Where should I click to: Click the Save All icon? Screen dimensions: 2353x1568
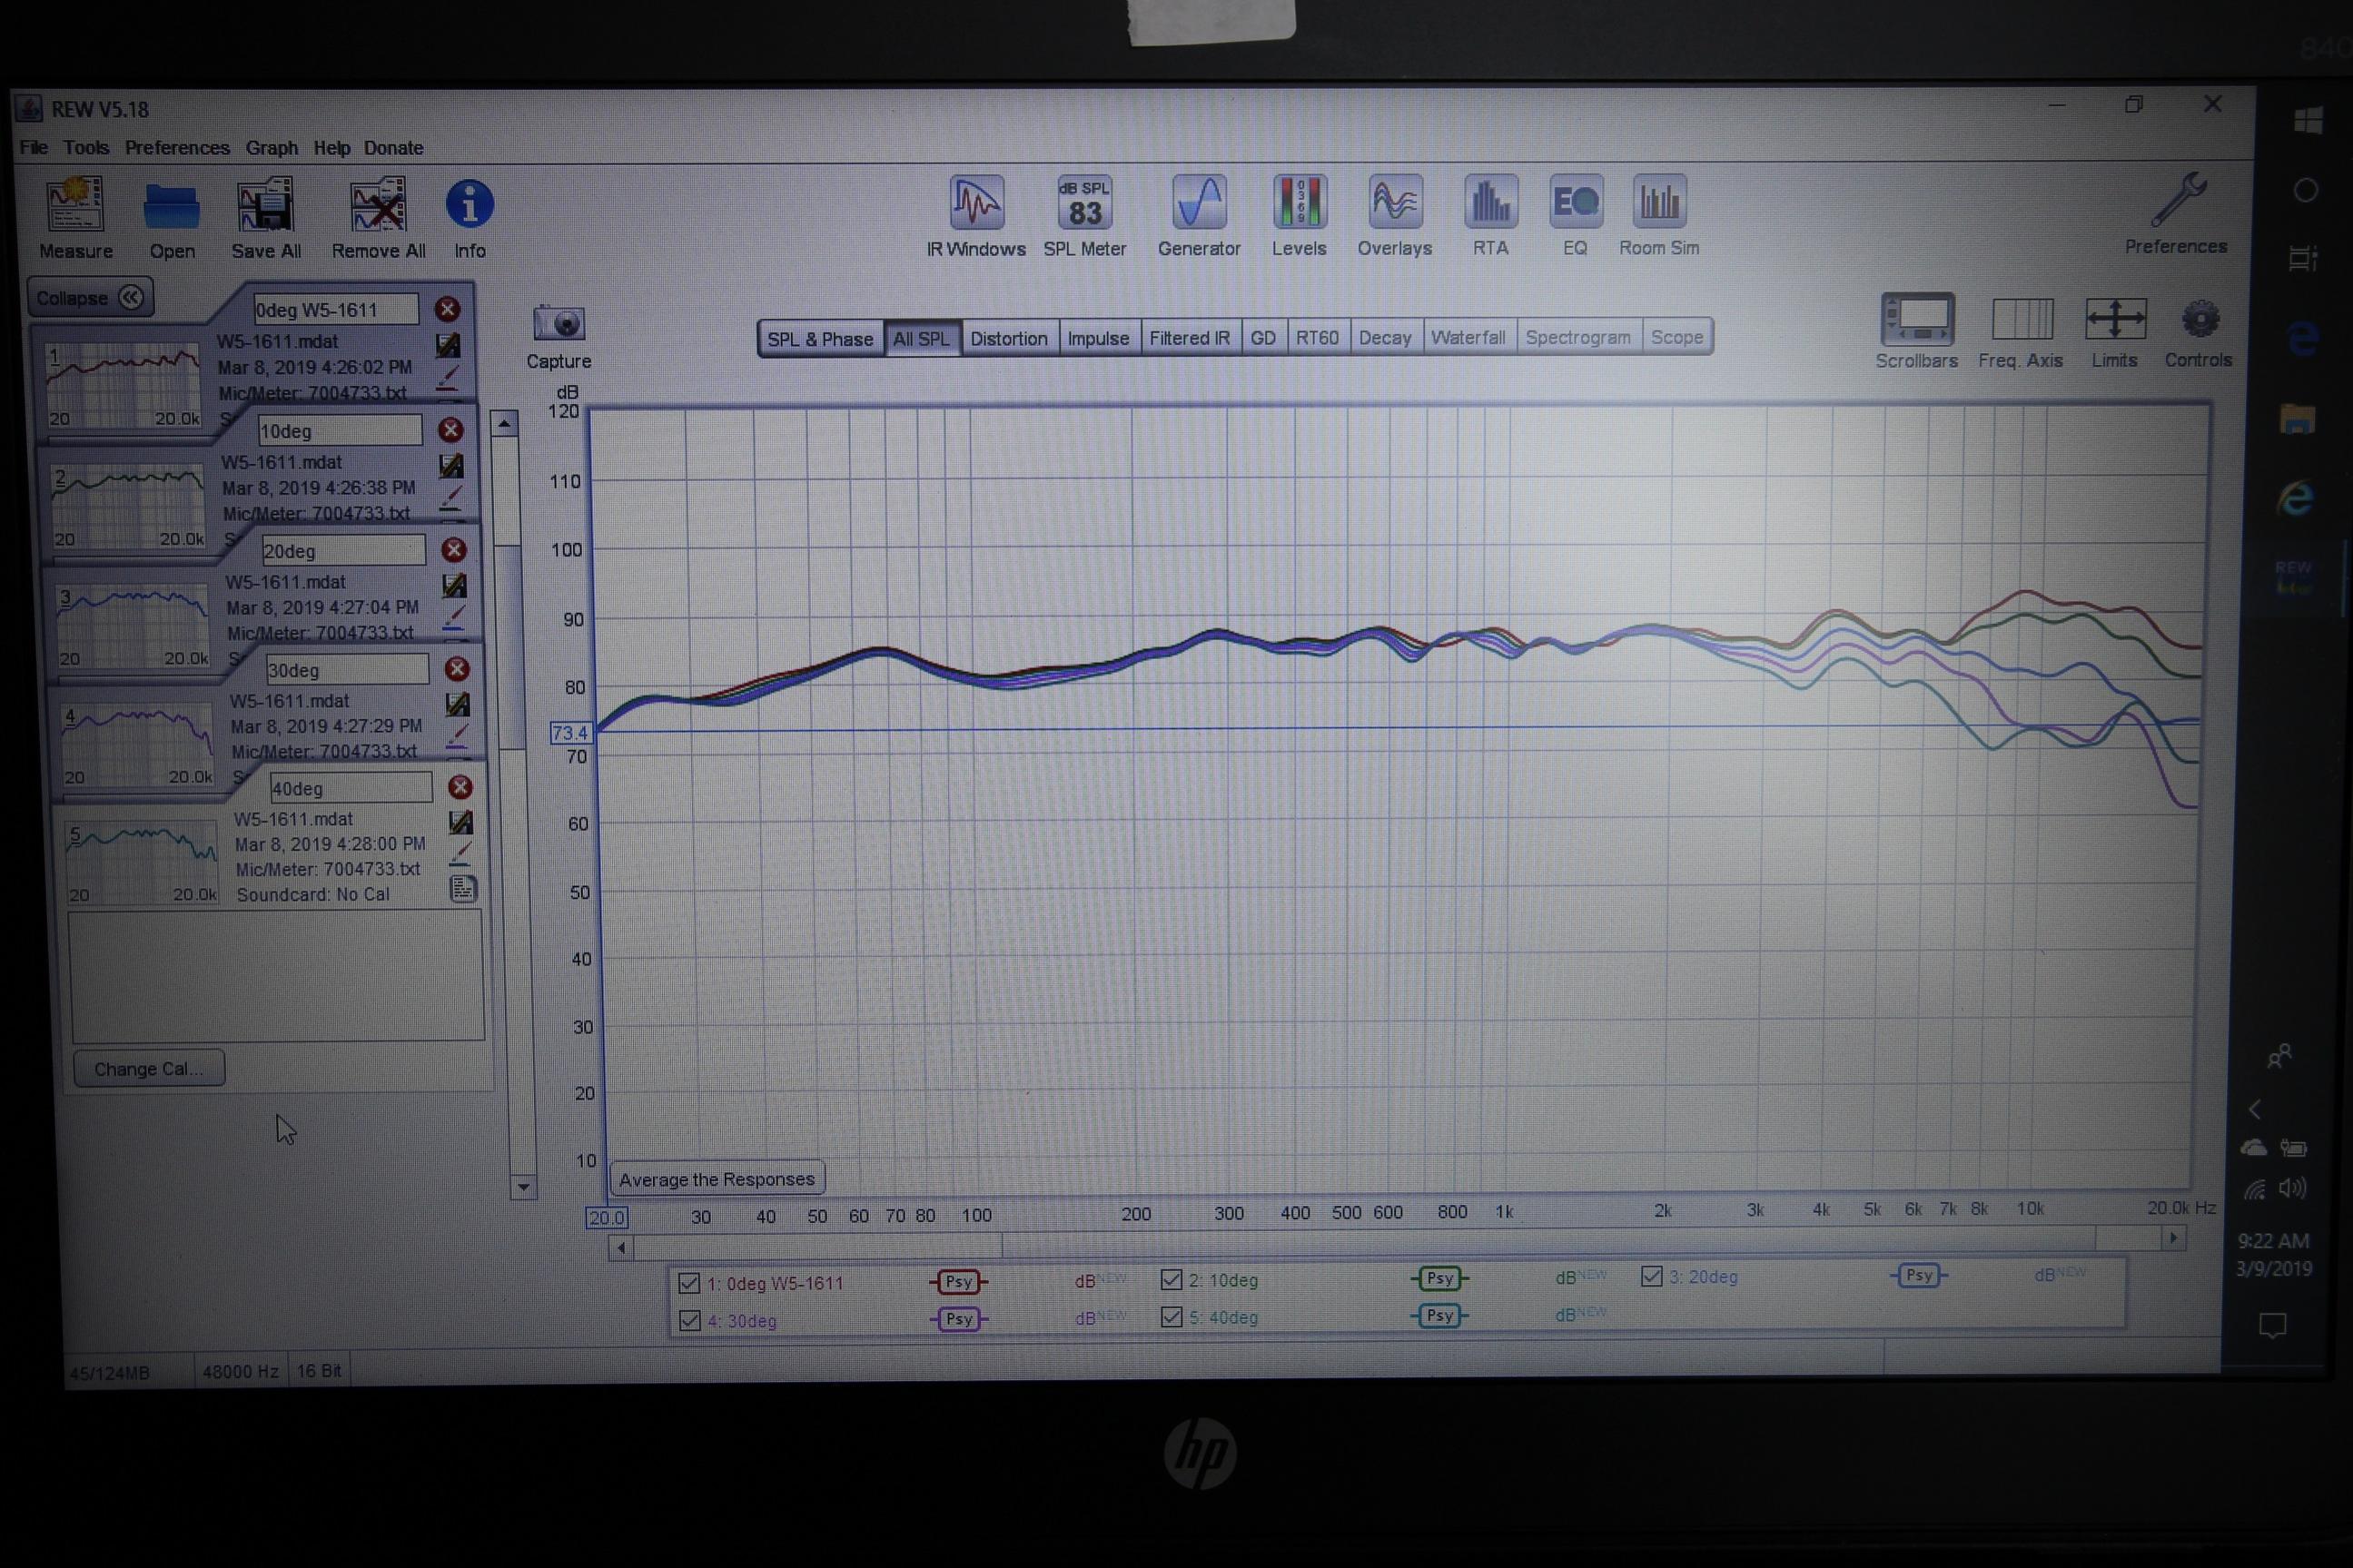265,205
